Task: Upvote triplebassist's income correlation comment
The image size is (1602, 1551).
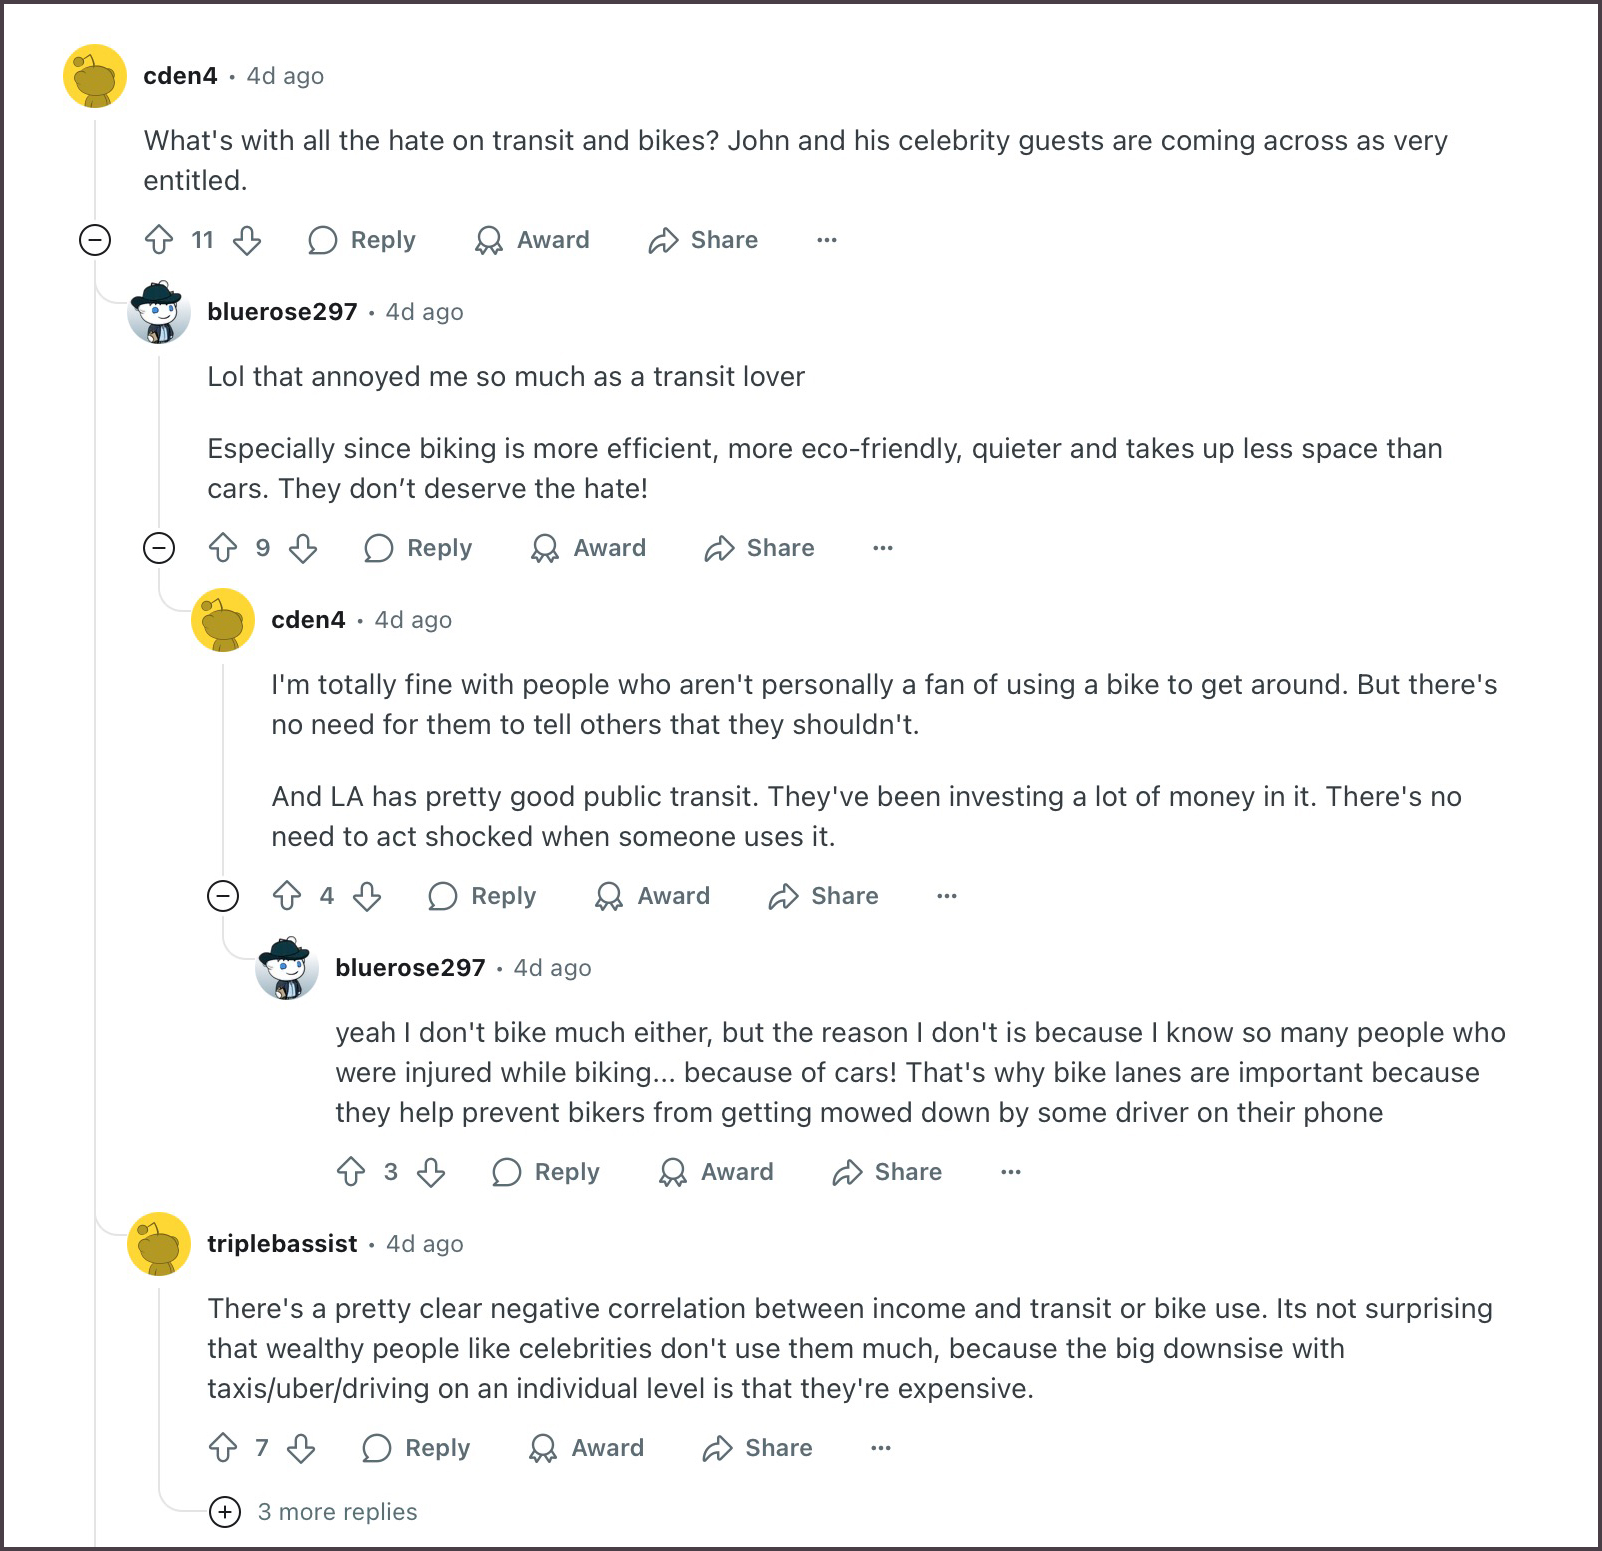Action: 223,1448
